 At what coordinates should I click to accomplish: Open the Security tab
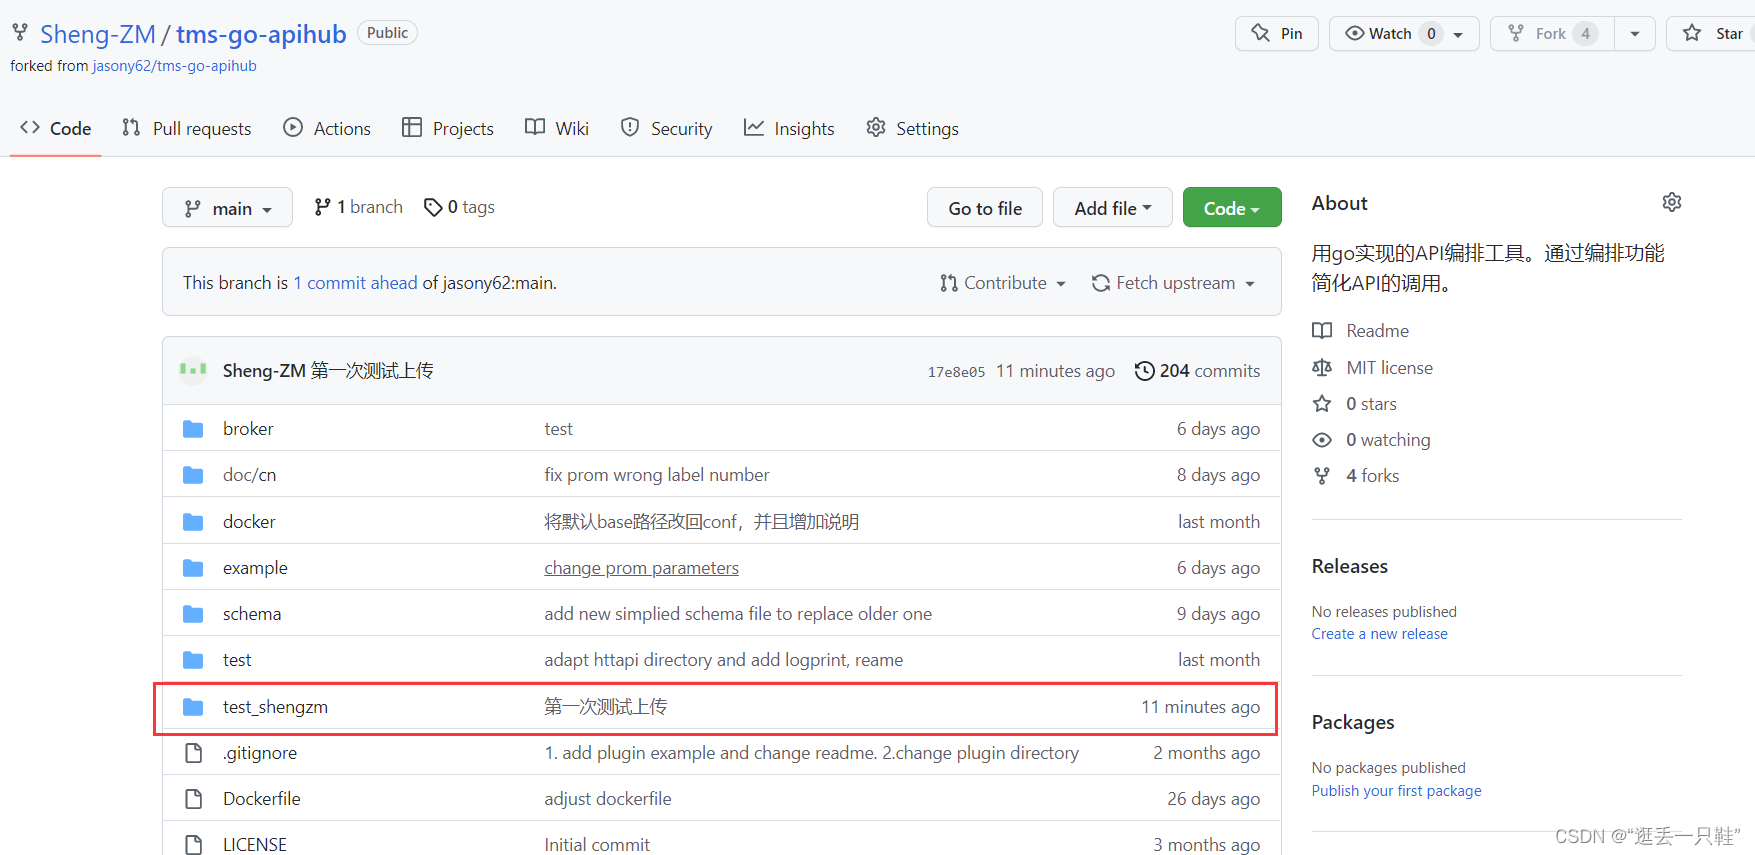(667, 129)
